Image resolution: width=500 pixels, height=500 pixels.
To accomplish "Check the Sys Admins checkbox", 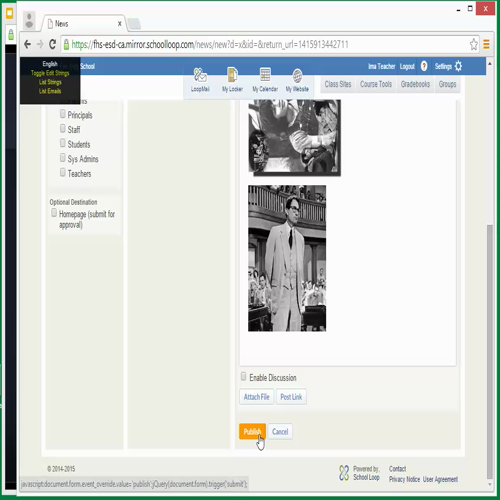I will point(63,158).
